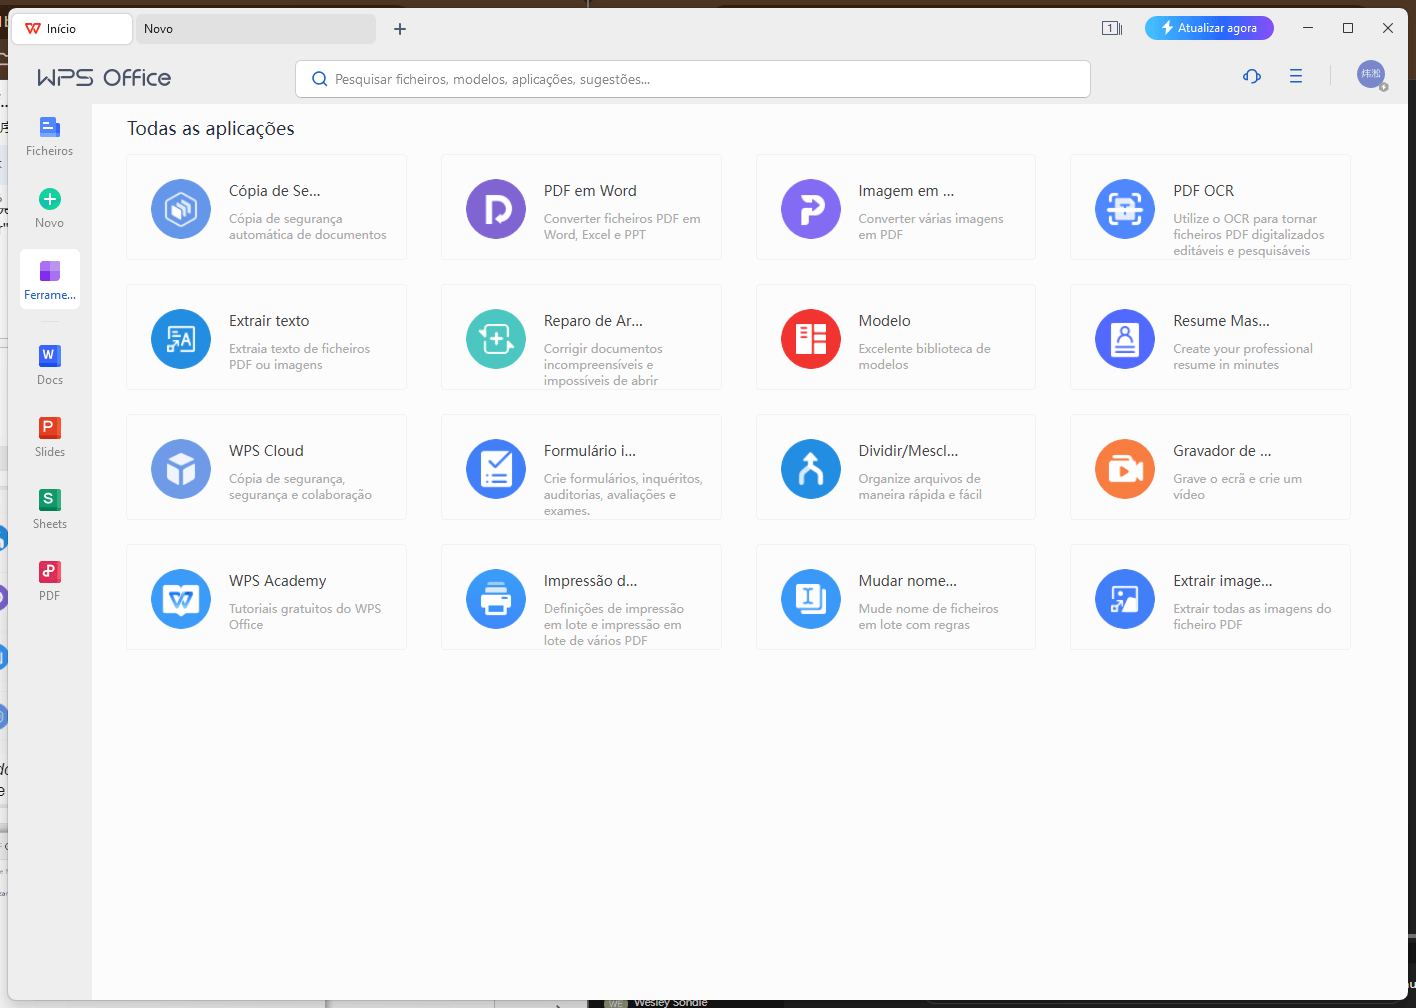
Task: Open PDF from the sidebar
Action: [50, 581]
